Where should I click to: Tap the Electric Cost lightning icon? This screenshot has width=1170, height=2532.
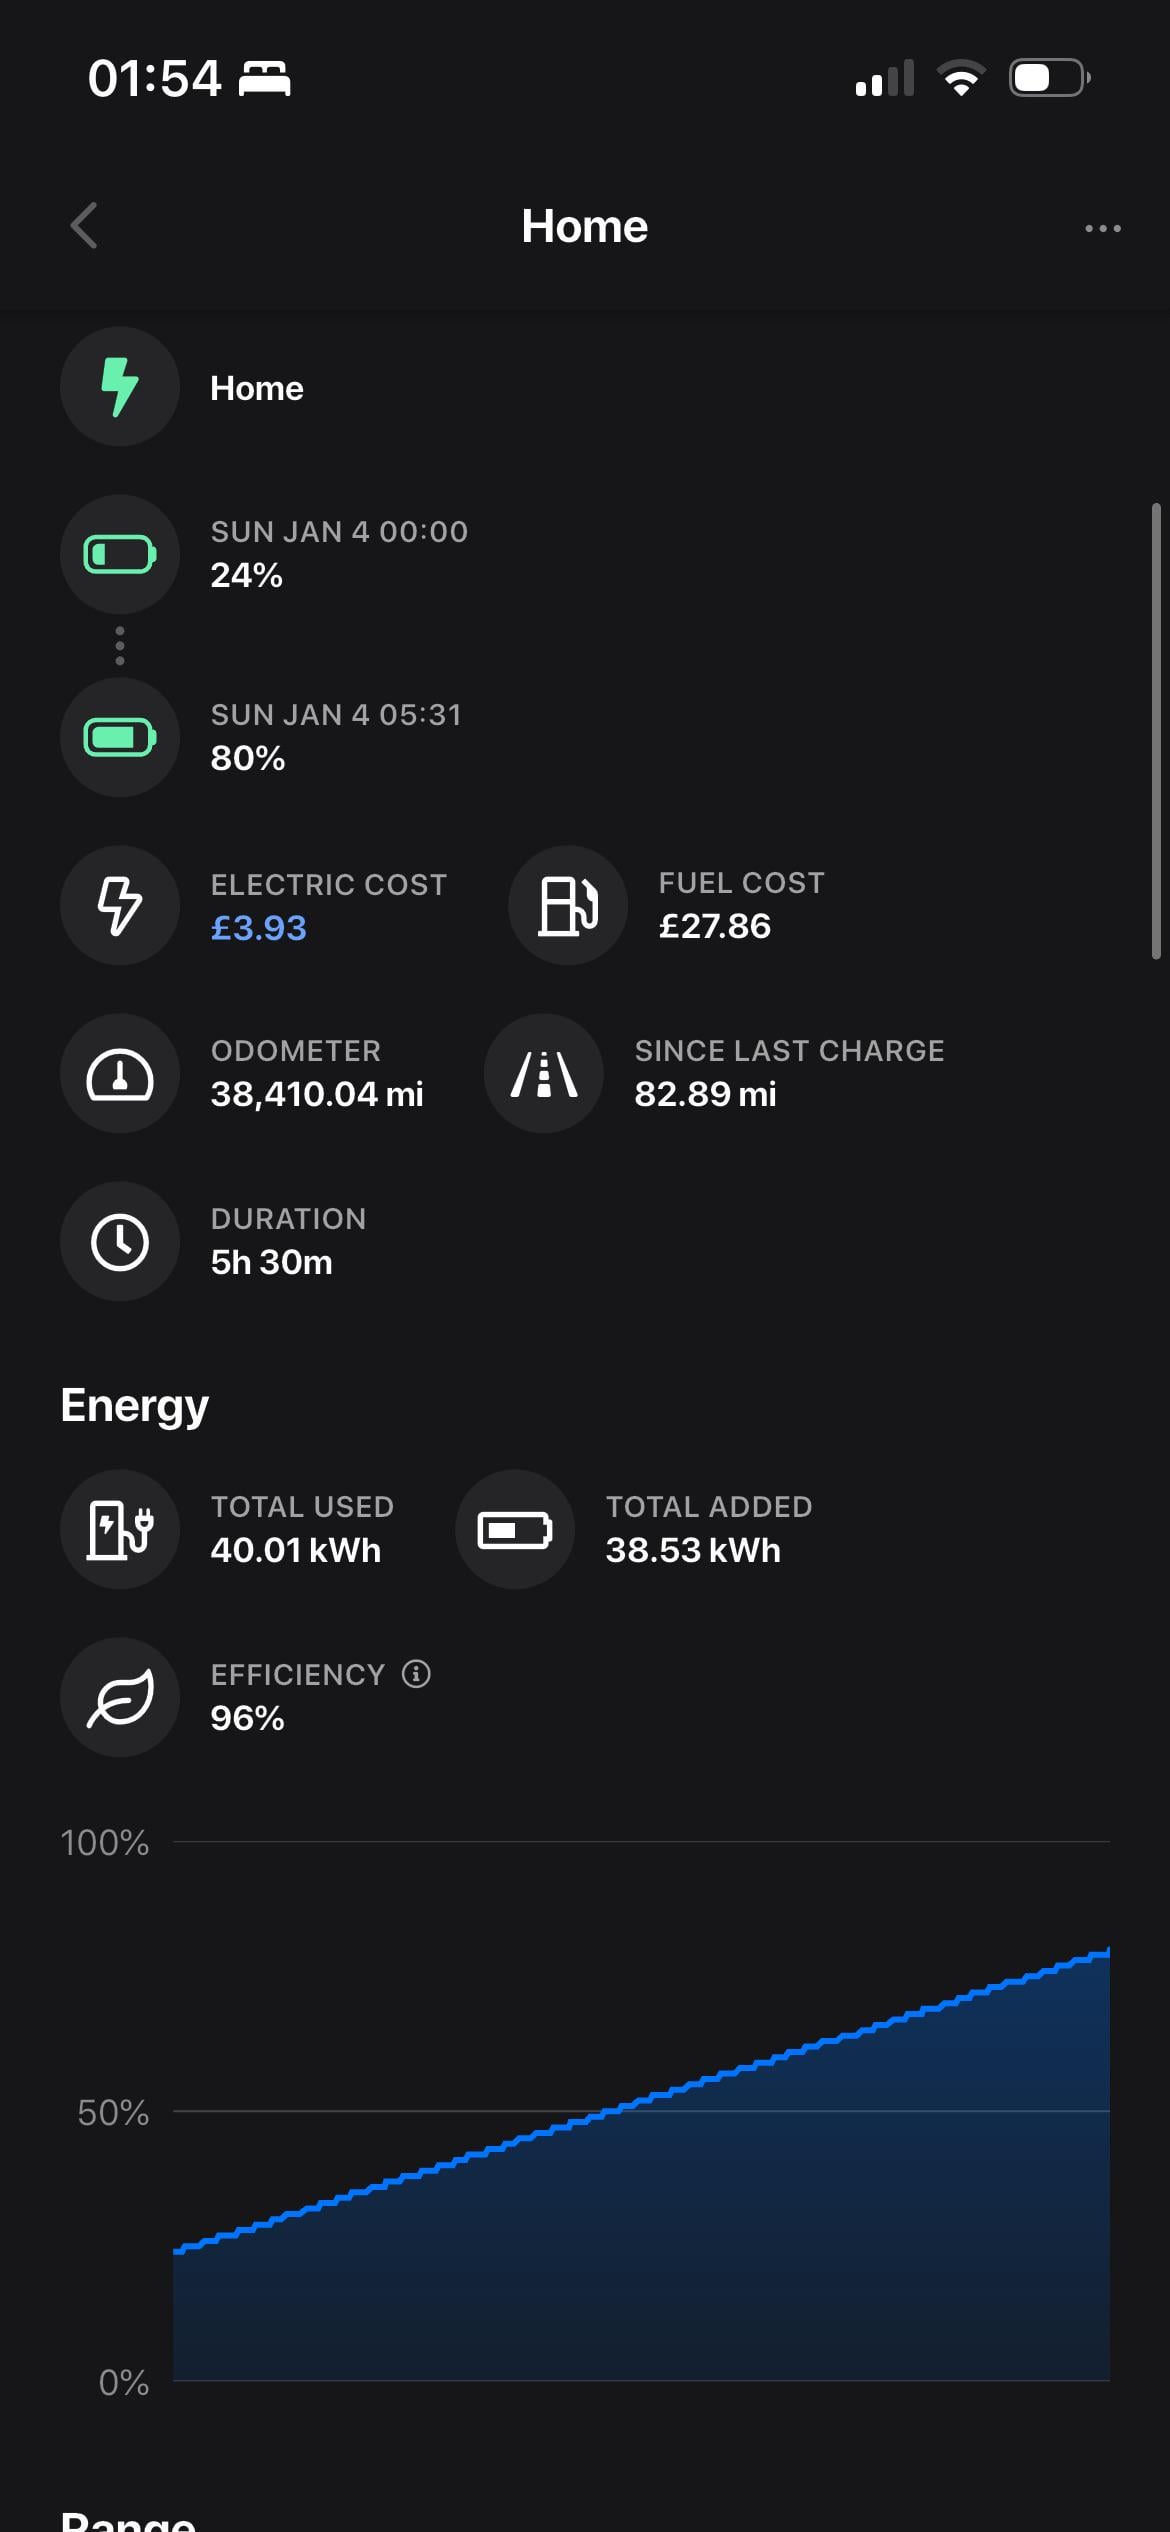click(x=120, y=906)
